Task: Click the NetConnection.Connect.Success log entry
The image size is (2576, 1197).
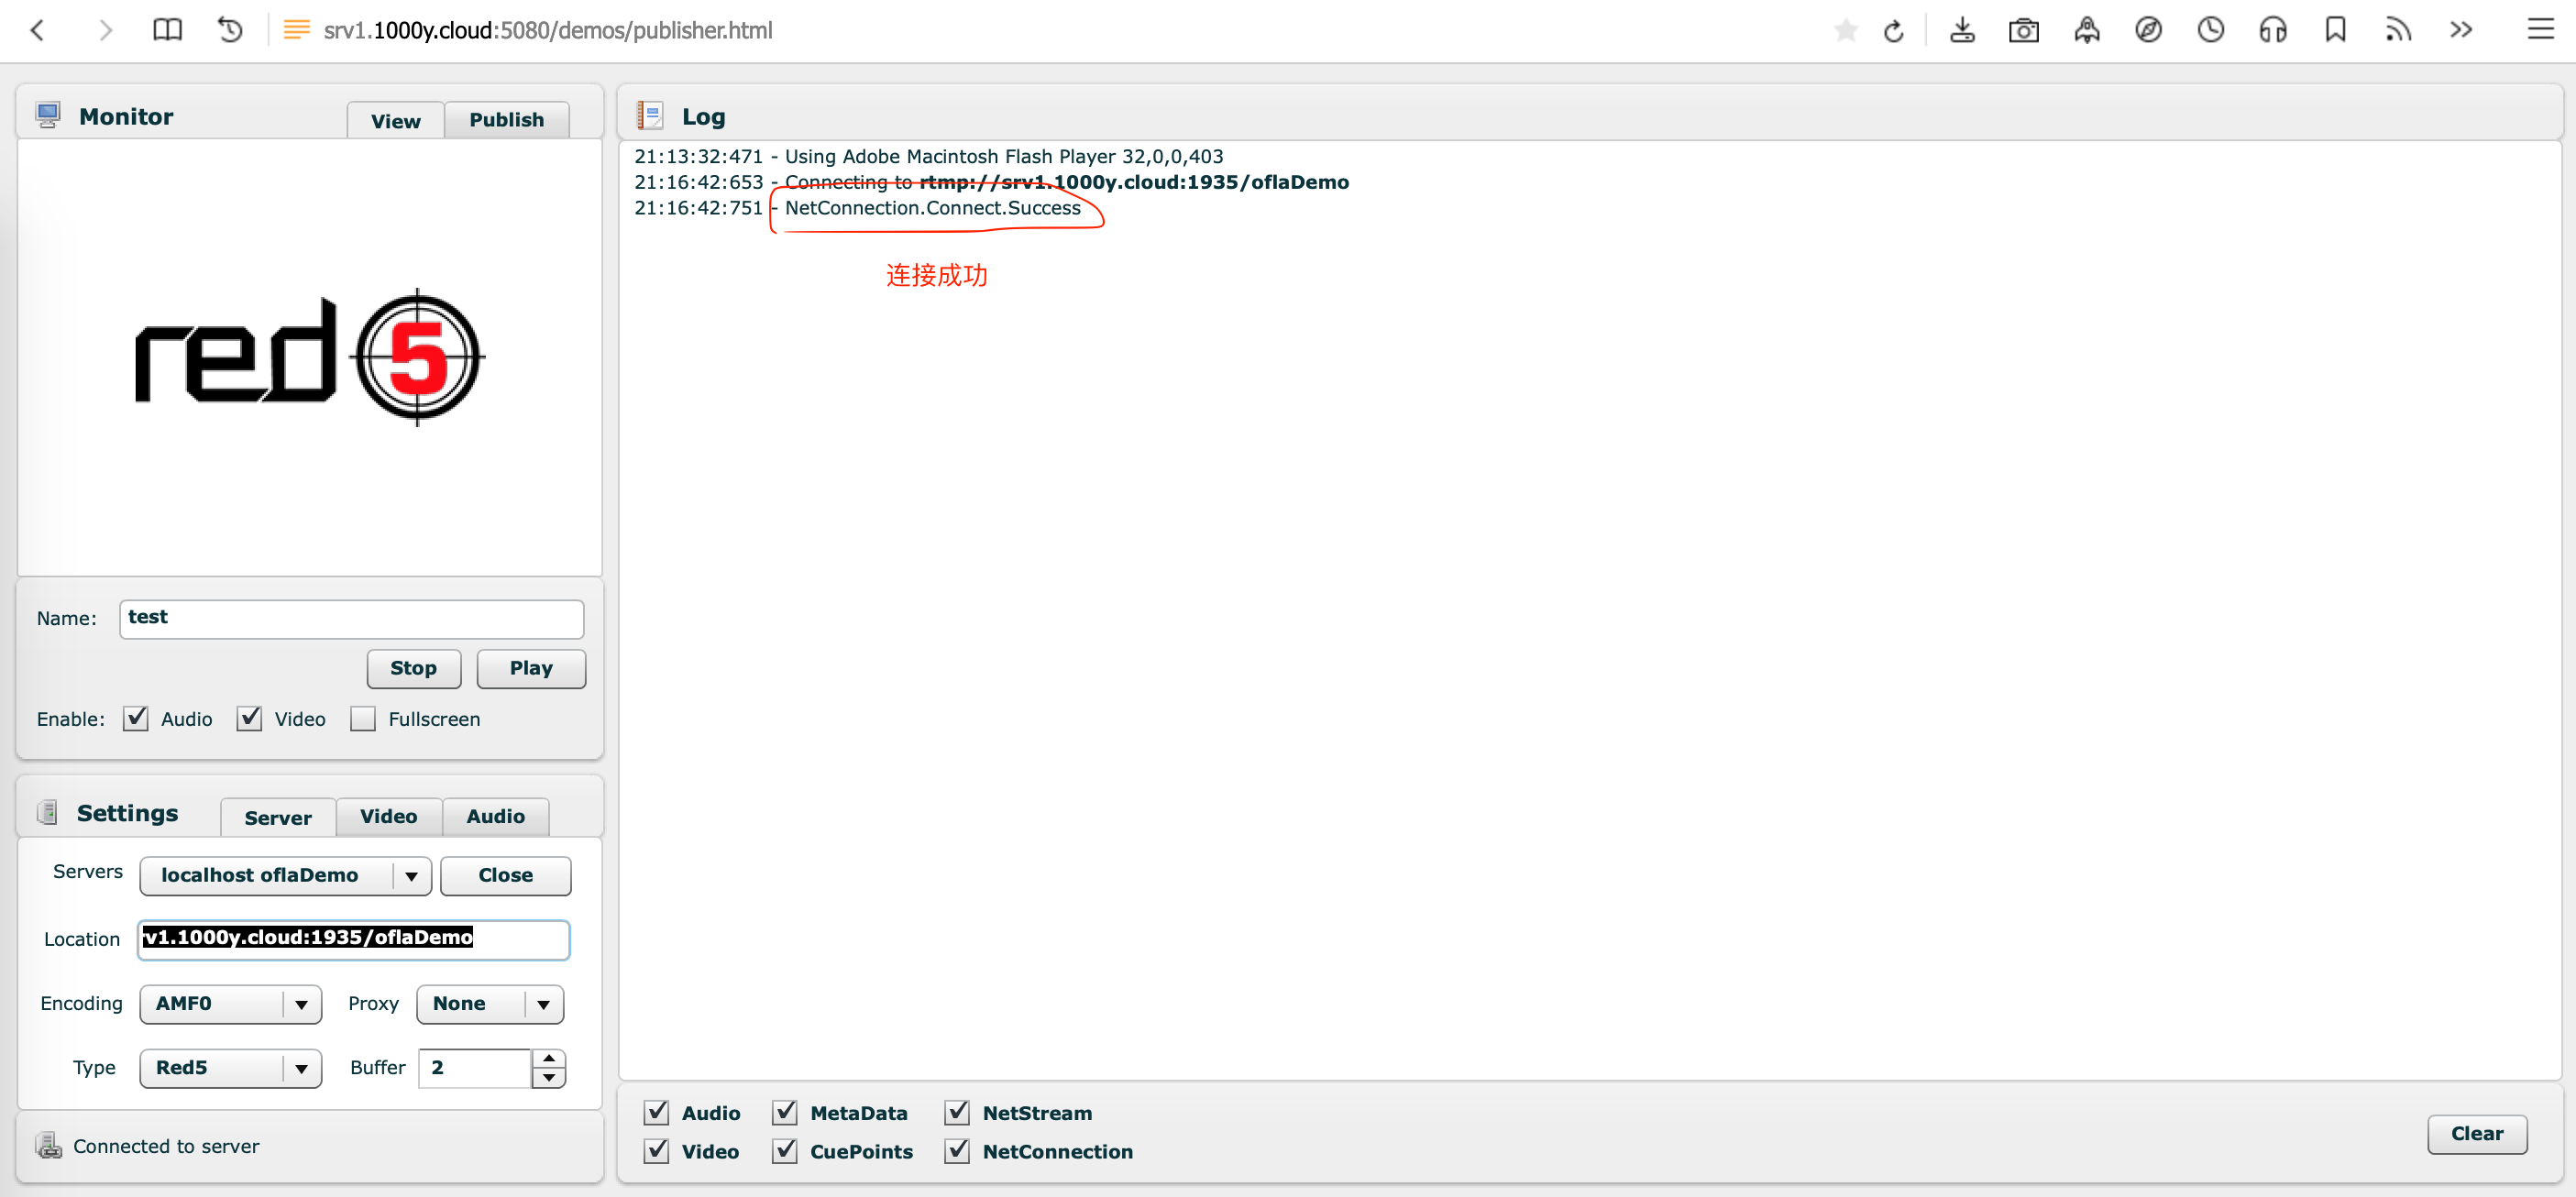Action: [932, 208]
